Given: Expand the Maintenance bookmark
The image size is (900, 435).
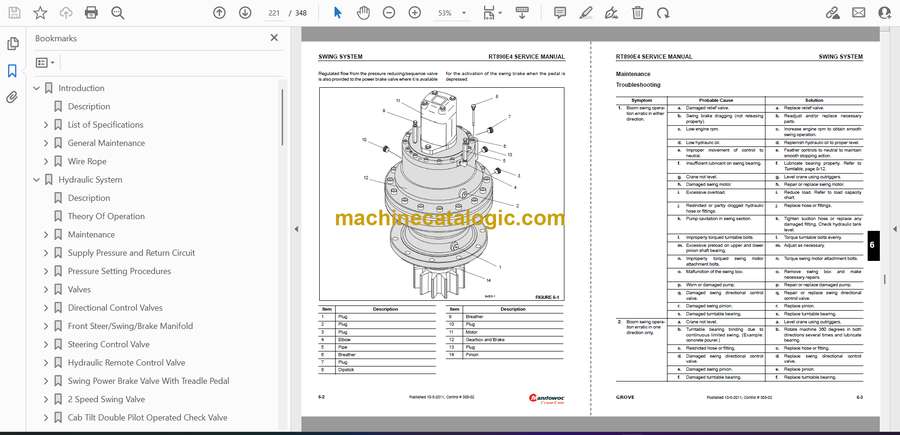Looking at the screenshot, I should [46, 235].
